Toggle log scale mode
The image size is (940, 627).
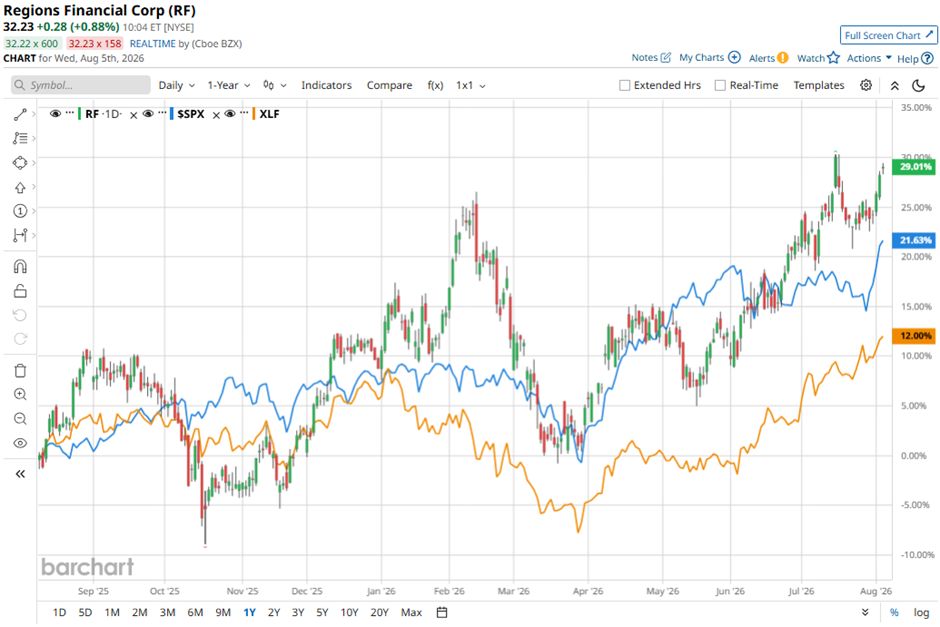click(x=921, y=613)
